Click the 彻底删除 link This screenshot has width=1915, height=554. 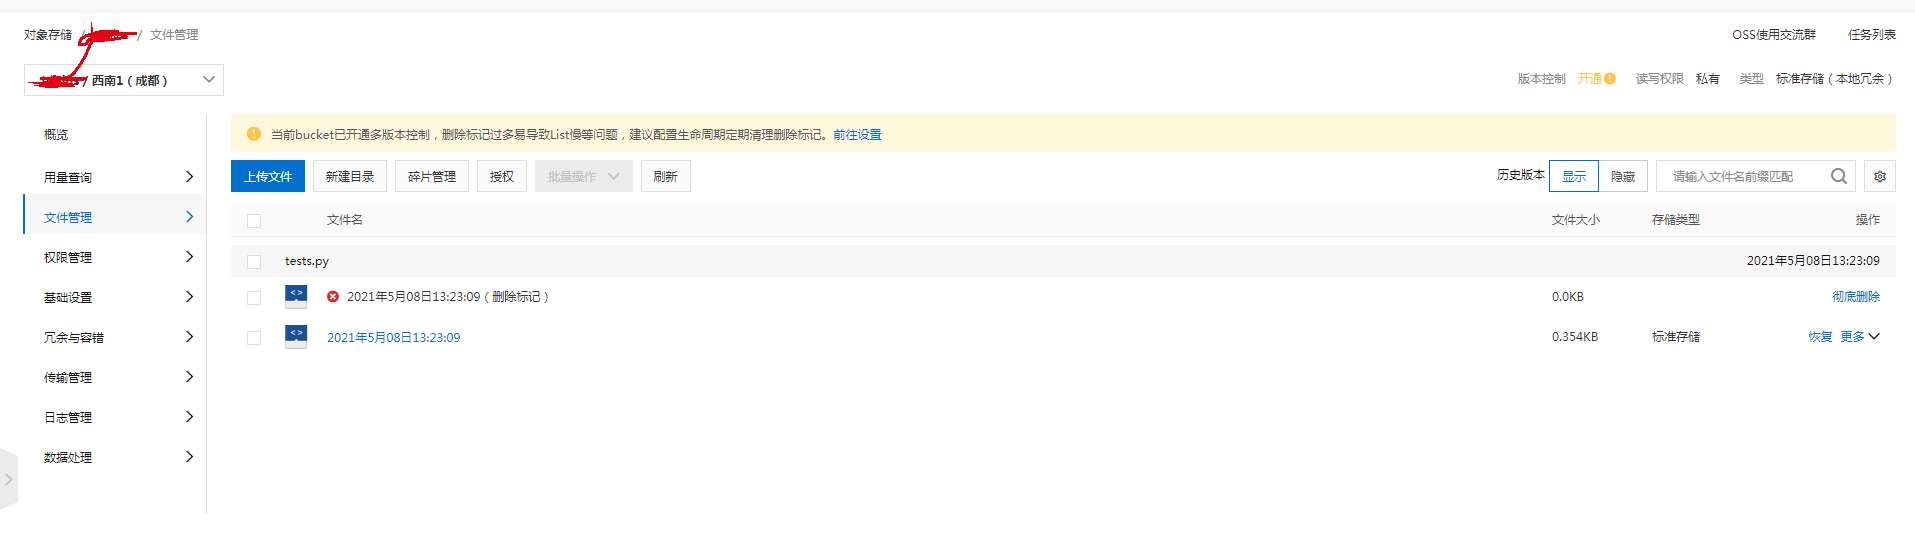point(1856,297)
